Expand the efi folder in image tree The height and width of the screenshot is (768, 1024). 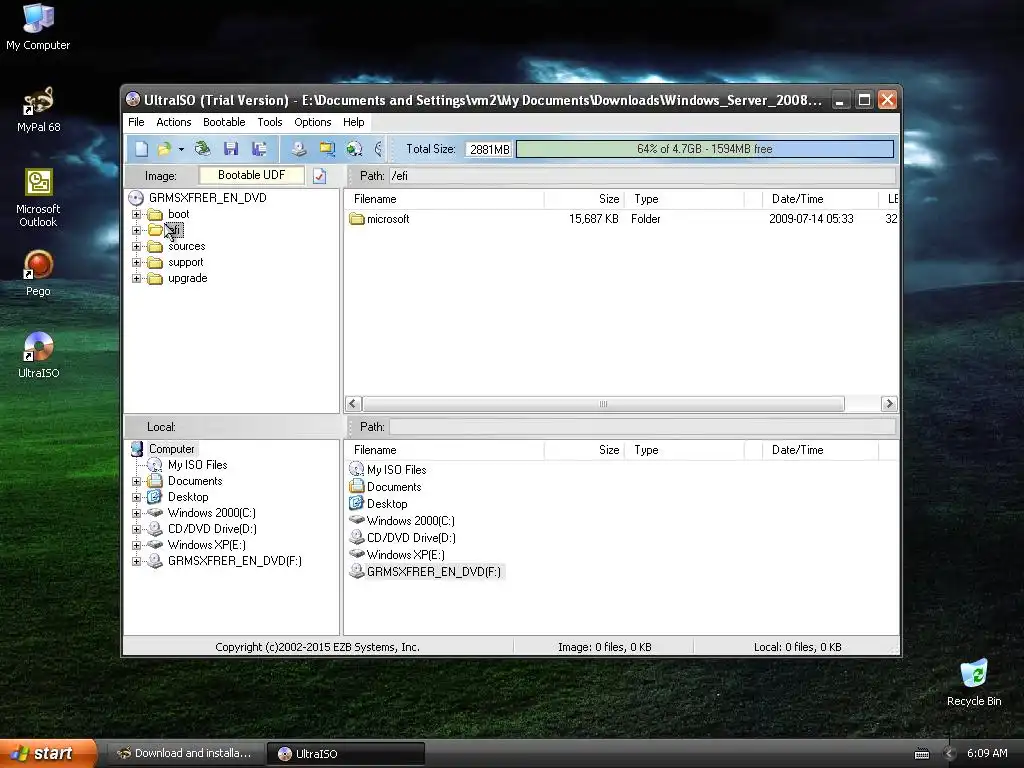pyautogui.click(x=136, y=230)
